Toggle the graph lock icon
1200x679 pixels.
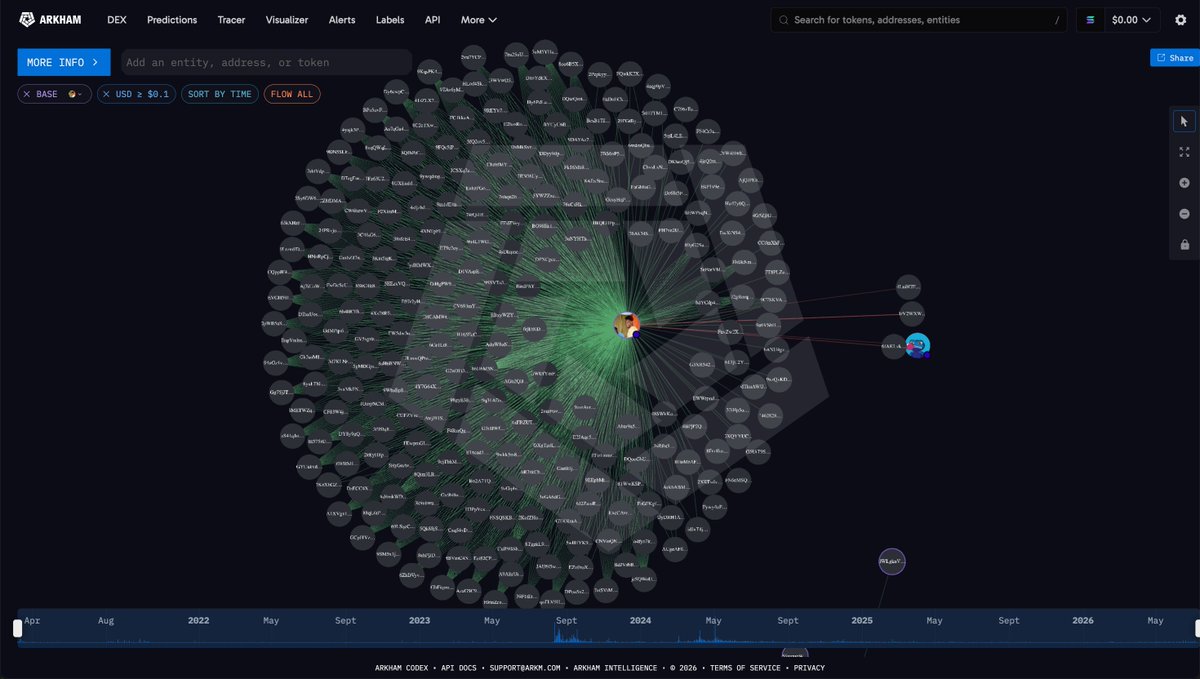[1184, 245]
